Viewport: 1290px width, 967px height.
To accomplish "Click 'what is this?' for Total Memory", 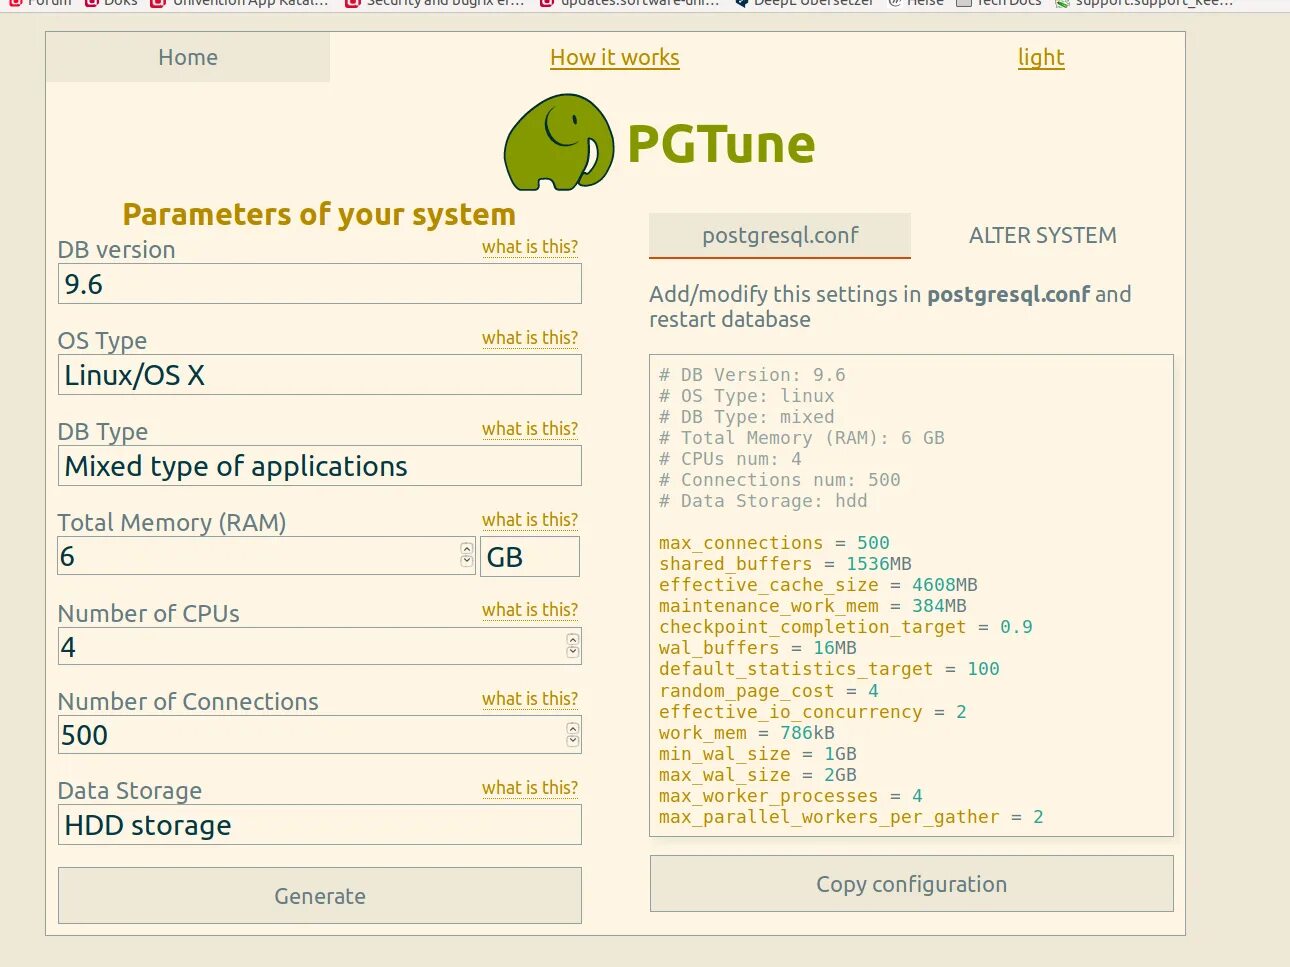I will click(530, 520).
